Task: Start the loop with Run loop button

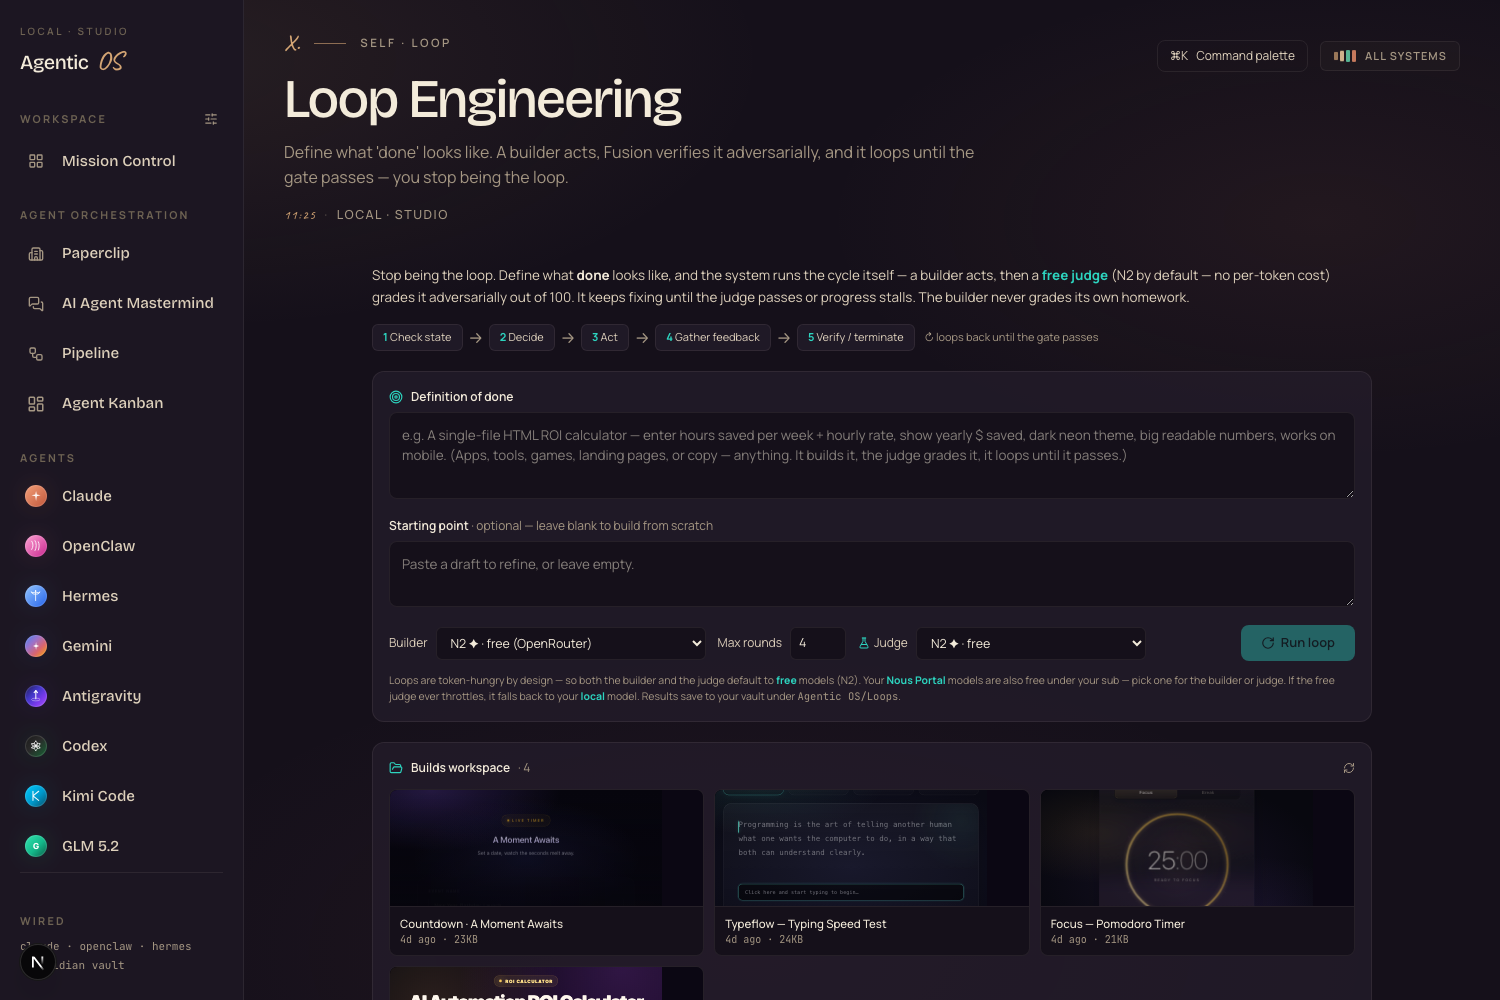Action: (x=1298, y=643)
